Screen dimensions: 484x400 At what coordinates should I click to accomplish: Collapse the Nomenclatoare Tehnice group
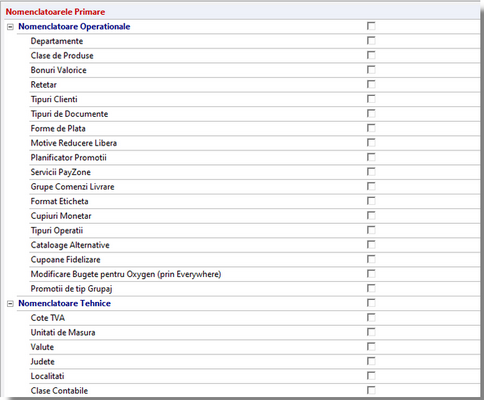(x=10, y=304)
